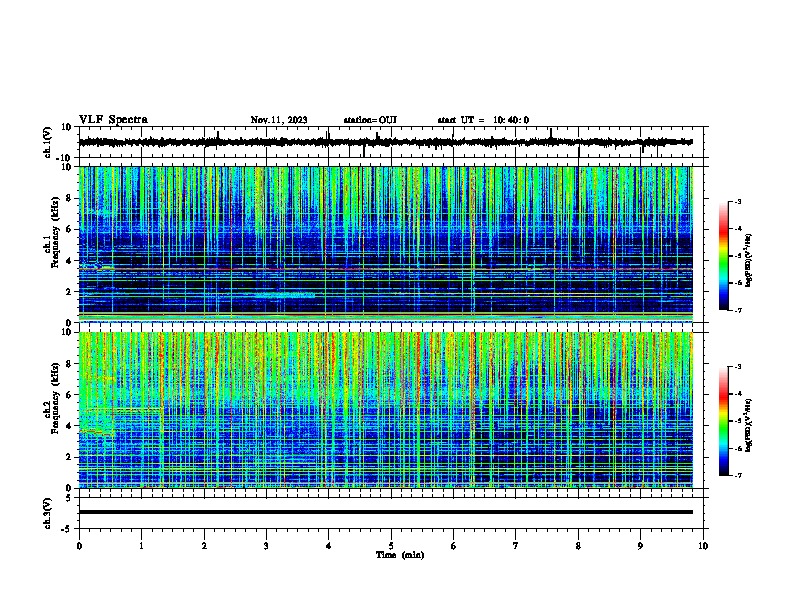
Task: Click the "6" tick on ch.1 frequency axis
Action: pos(69,229)
